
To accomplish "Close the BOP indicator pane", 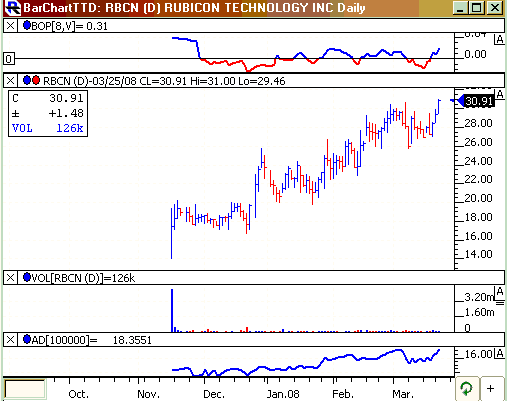I will click(10, 26).
